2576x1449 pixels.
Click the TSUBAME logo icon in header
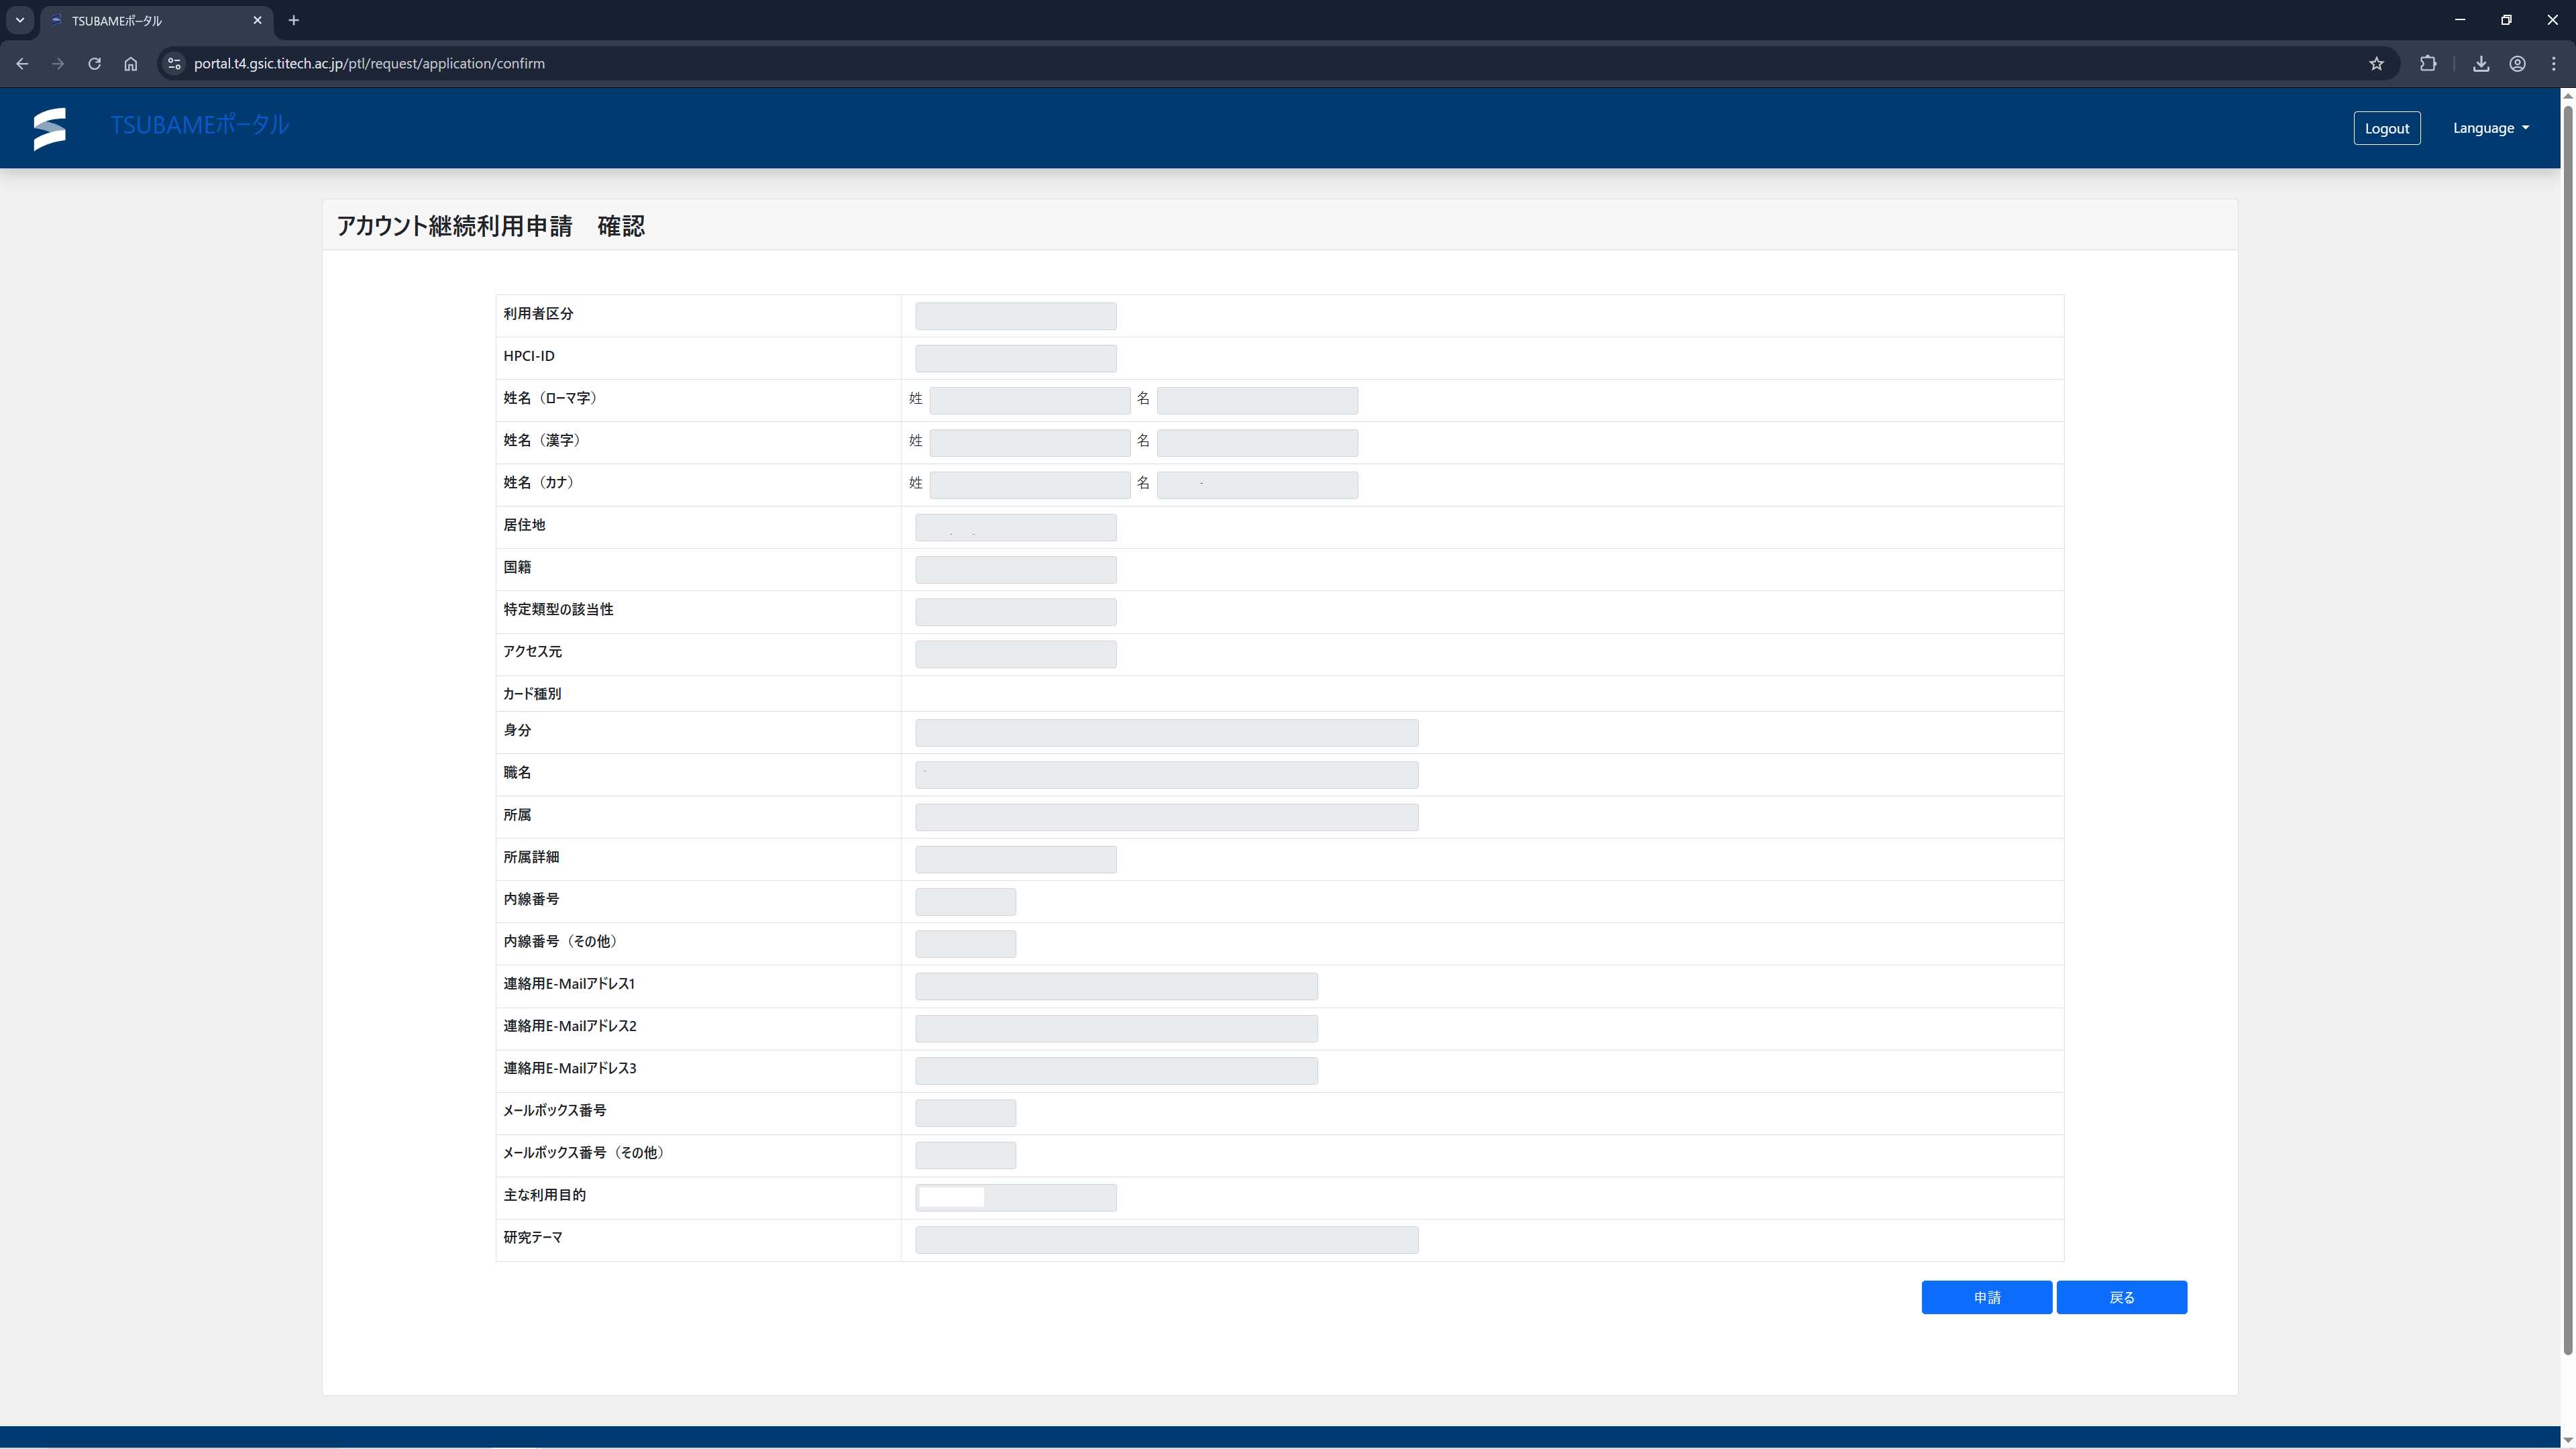[49, 128]
